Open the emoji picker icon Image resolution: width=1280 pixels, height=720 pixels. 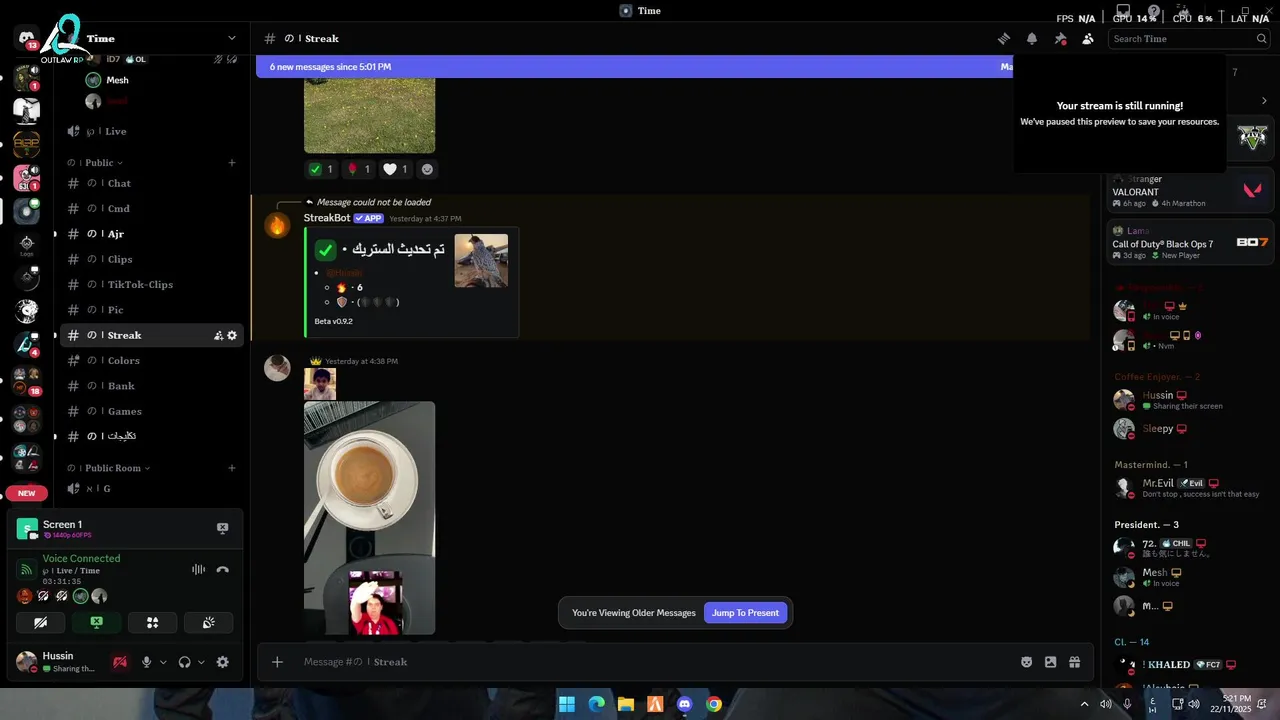pos(1026,662)
